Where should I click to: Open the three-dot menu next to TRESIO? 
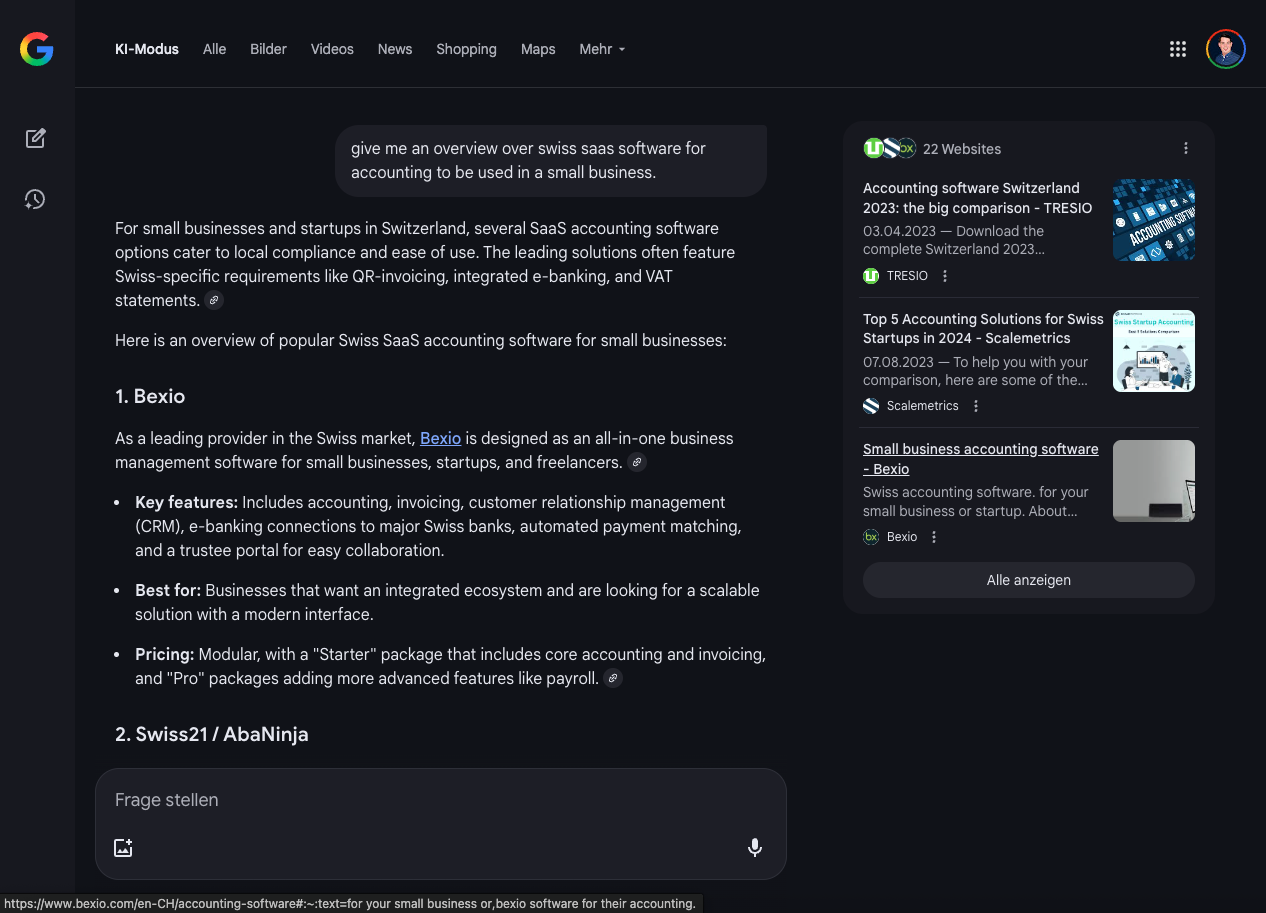pyautogui.click(x=945, y=276)
